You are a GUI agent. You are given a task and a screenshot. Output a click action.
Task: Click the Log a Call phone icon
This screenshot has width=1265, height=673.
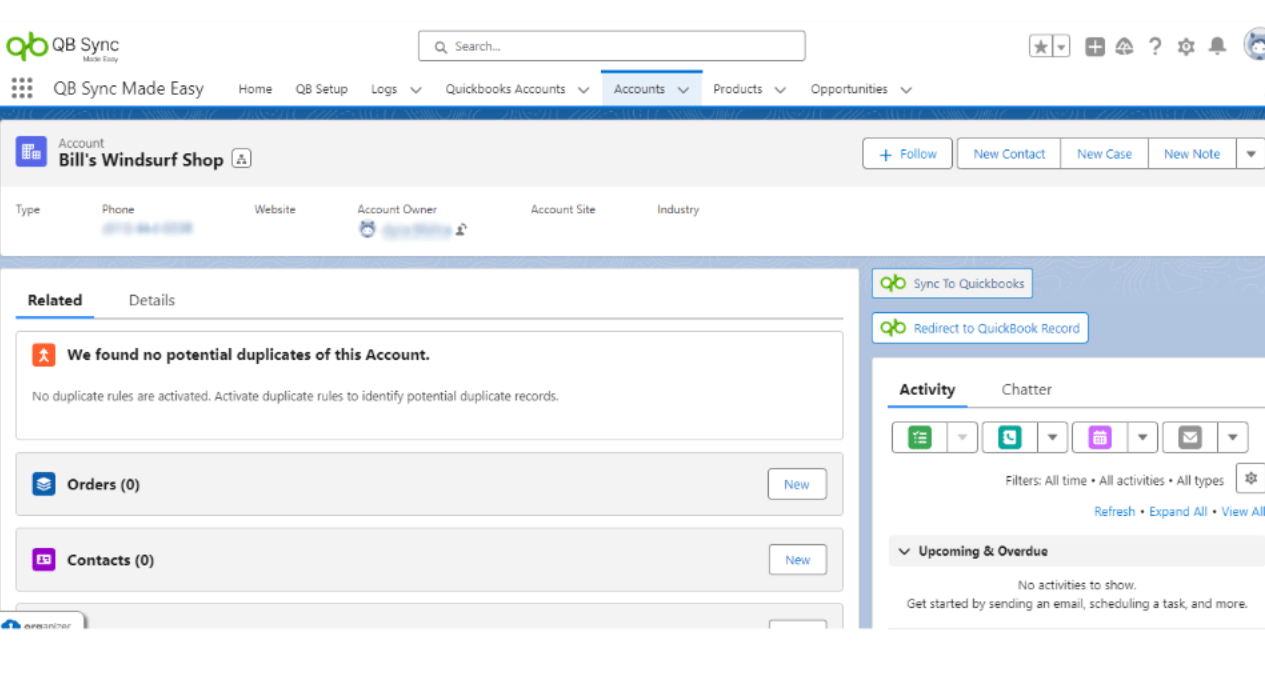click(1009, 437)
